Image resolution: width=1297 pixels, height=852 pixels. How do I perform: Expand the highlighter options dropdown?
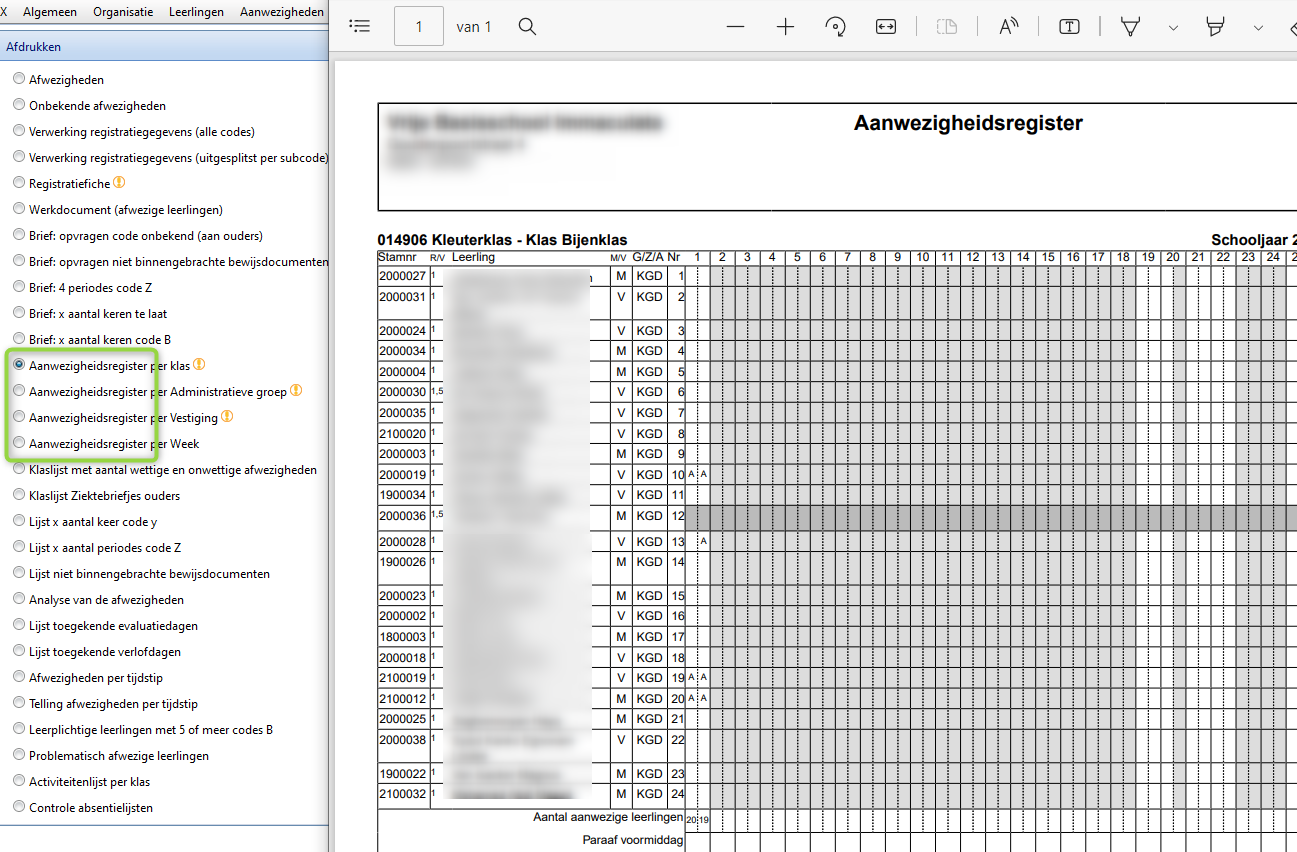pos(1257,27)
